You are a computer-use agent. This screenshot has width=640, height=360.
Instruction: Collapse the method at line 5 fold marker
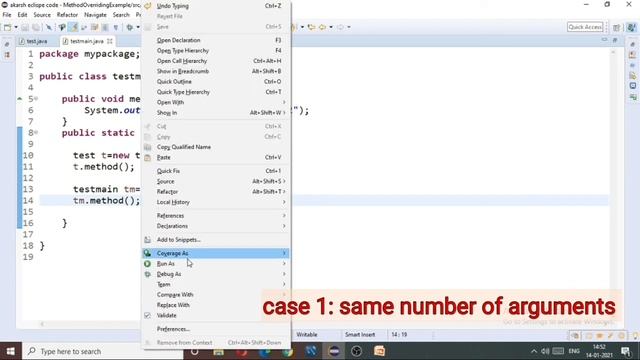pos(36,98)
